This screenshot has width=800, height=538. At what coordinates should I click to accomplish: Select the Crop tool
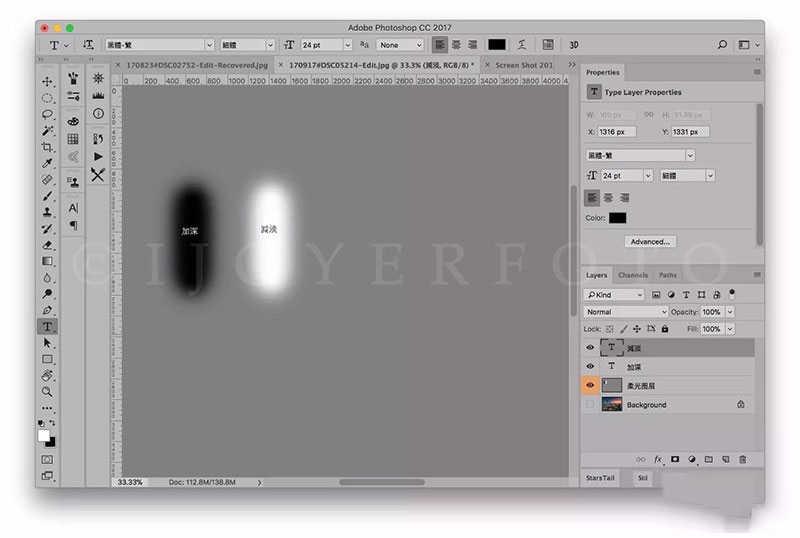(x=47, y=147)
